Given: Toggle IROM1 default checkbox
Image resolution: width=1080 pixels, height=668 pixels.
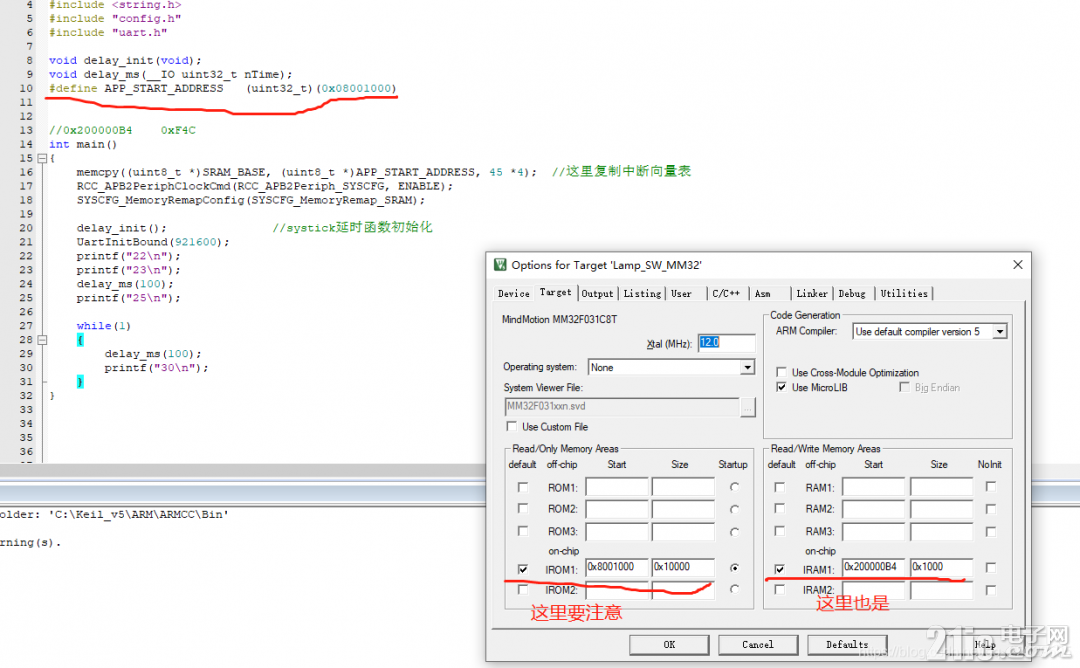Looking at the screenshot, I should pos(523,569).
